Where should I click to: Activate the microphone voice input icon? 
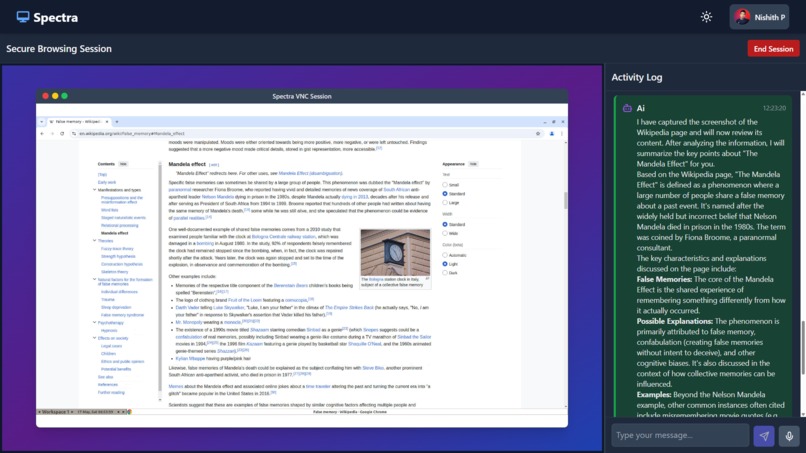pos(789,436)
